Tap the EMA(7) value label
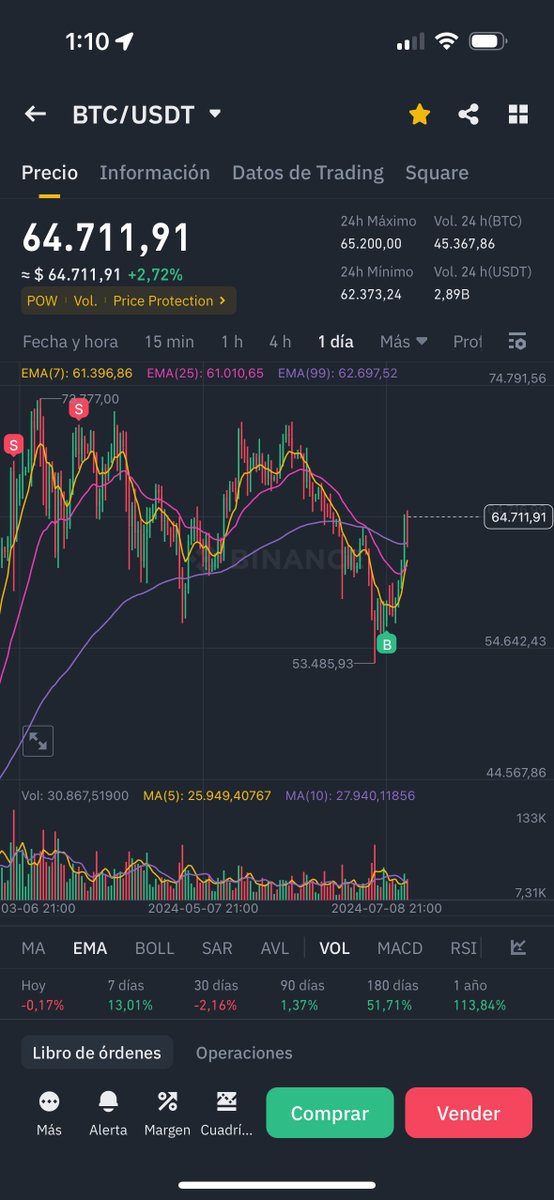554x1200 pixels. coord(77,373)
